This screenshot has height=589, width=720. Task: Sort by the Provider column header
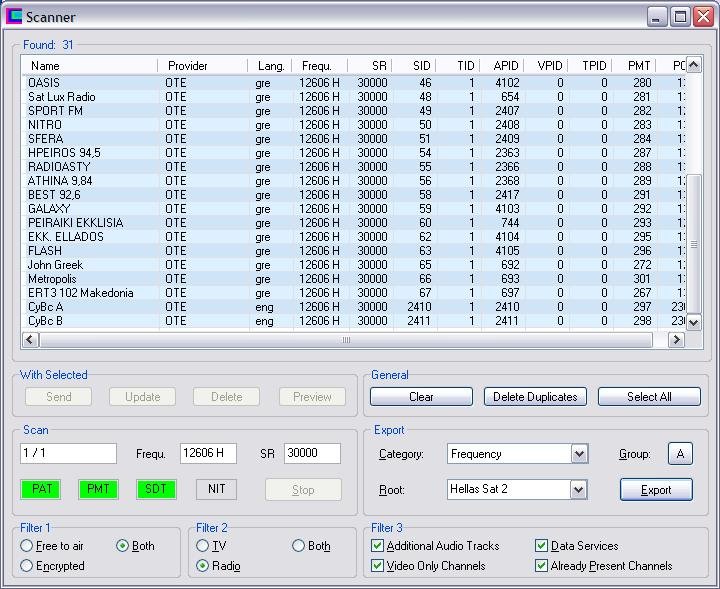point(202,66)
